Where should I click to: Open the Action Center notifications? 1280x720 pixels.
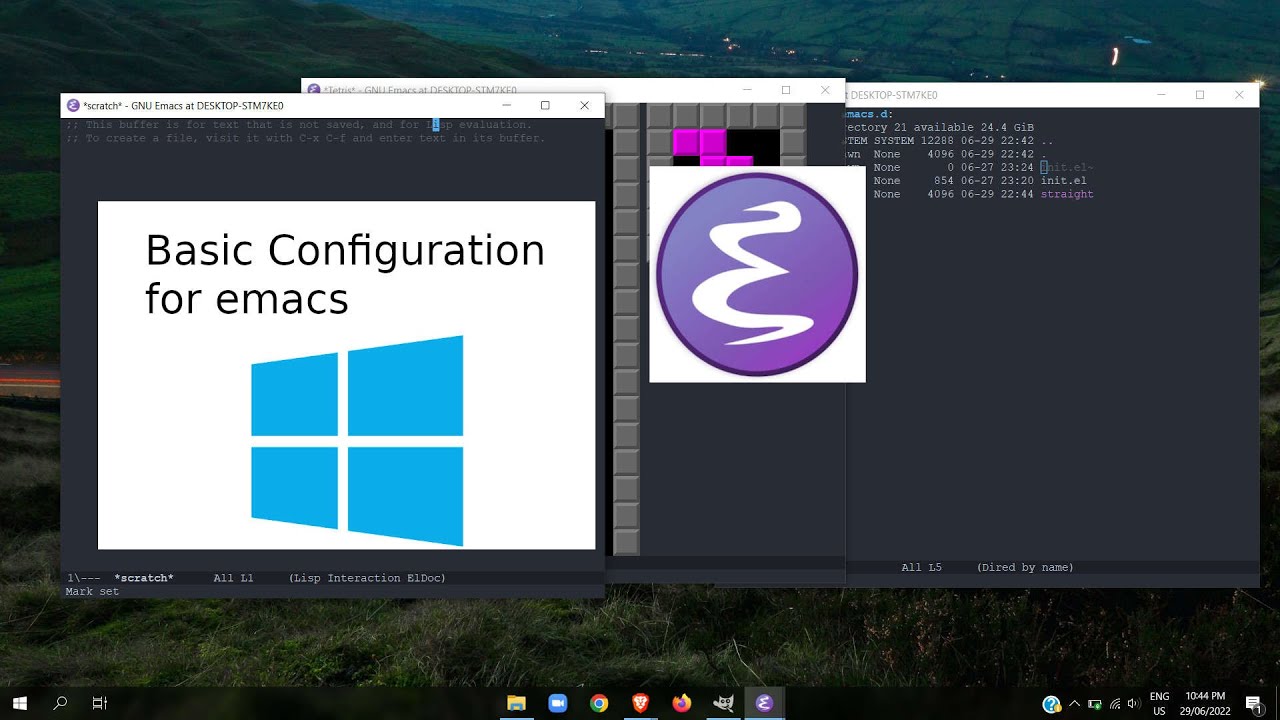[1253, 704]
